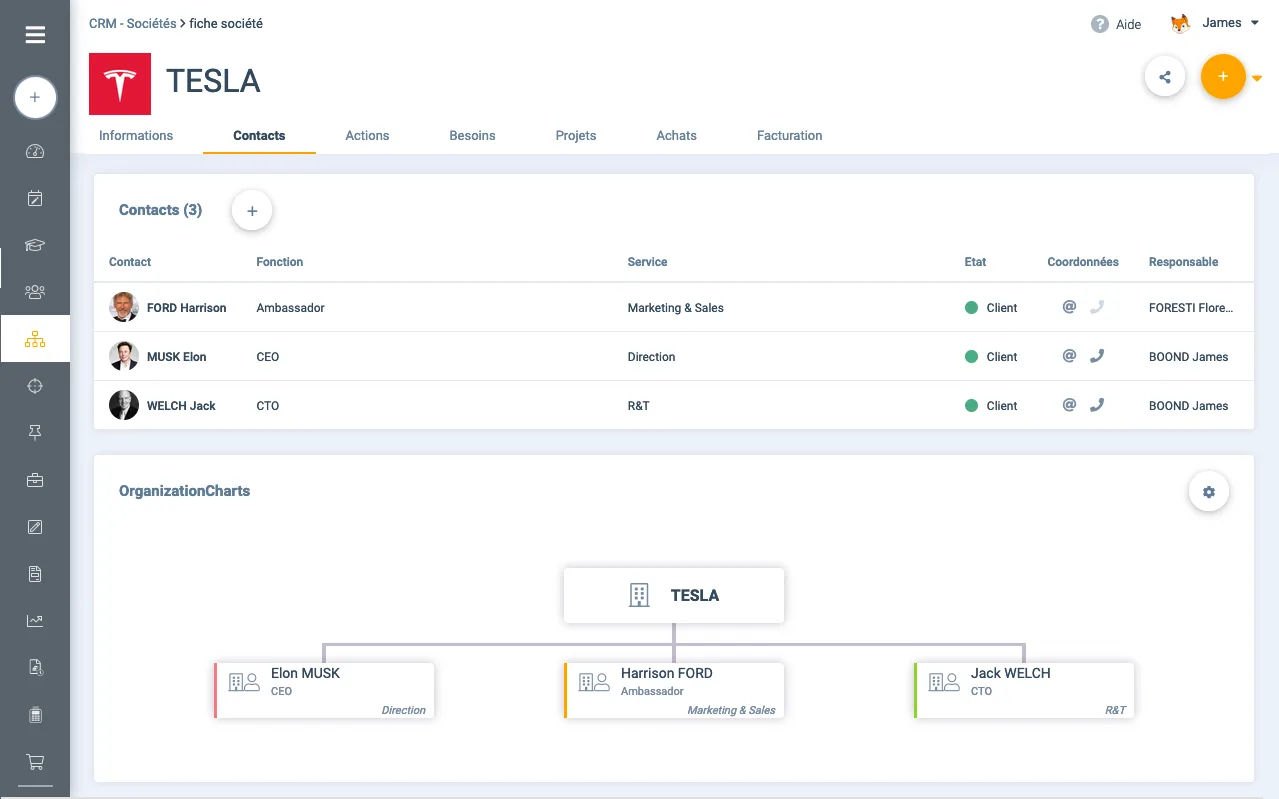Click the sidebar plus create button
This screenshot has width=1279, height=799.
pyautogui.click(x=35, y=98)
